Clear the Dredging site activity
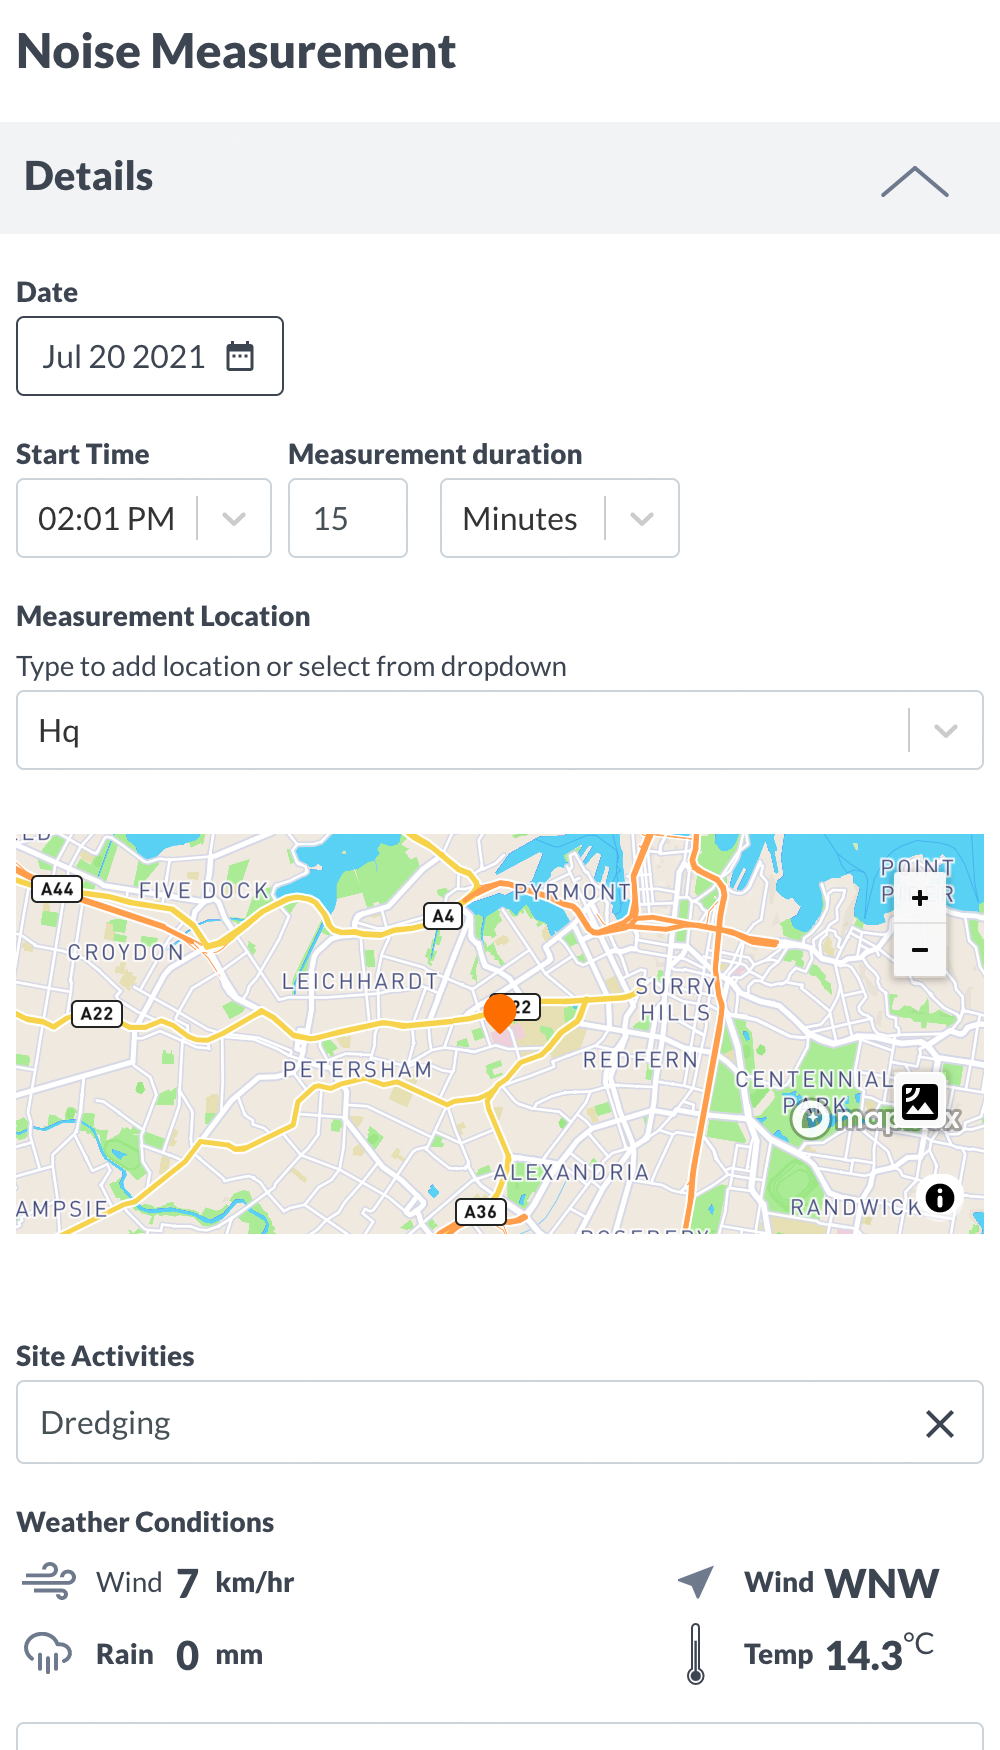The image size is (1000, 1750). pyautogui.click(x=940, y=1423)
